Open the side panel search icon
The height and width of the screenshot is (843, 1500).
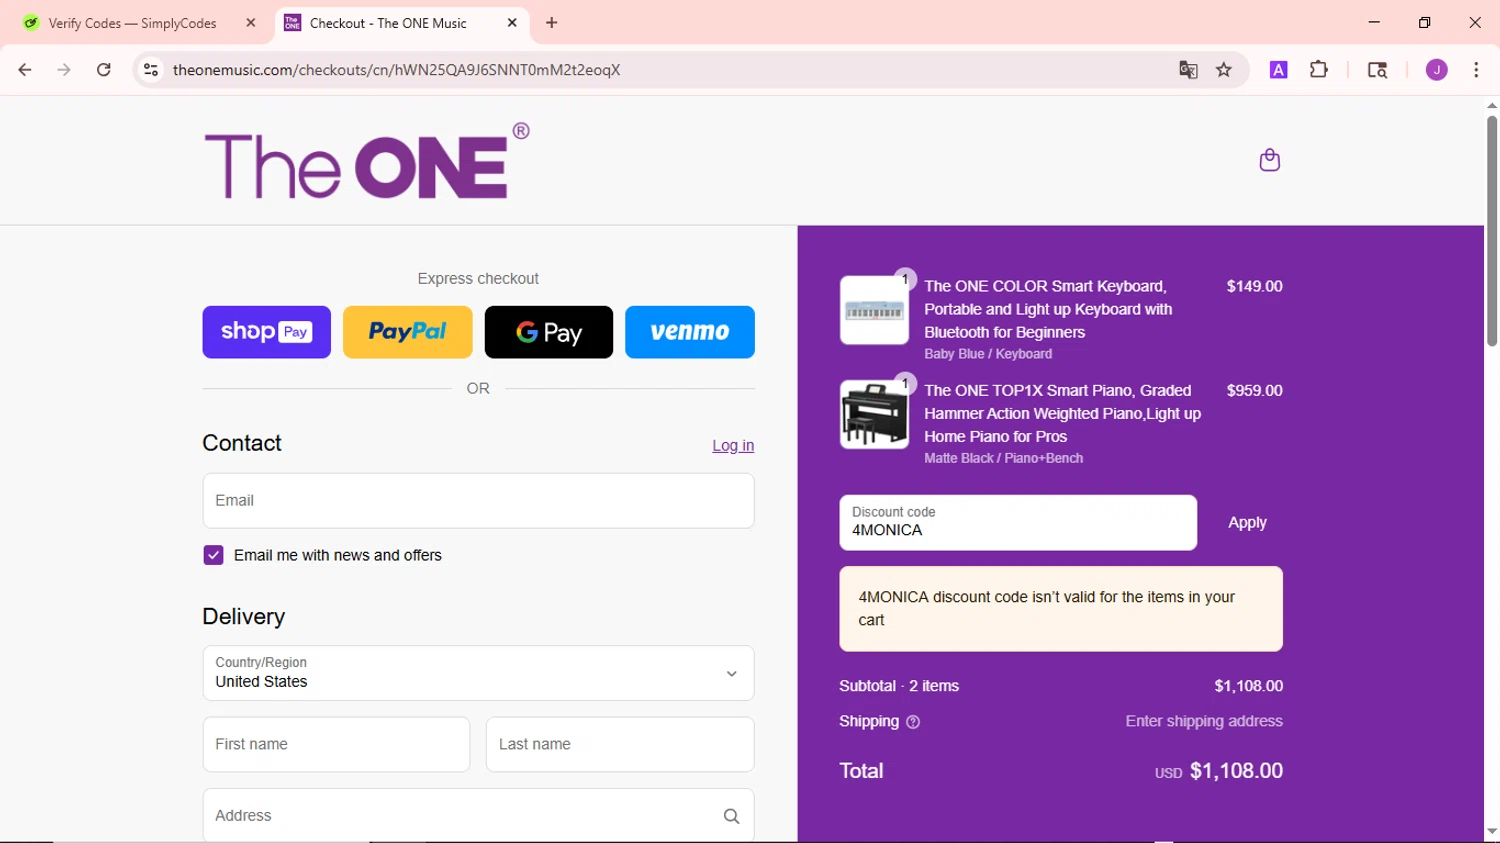point(1377,70)
